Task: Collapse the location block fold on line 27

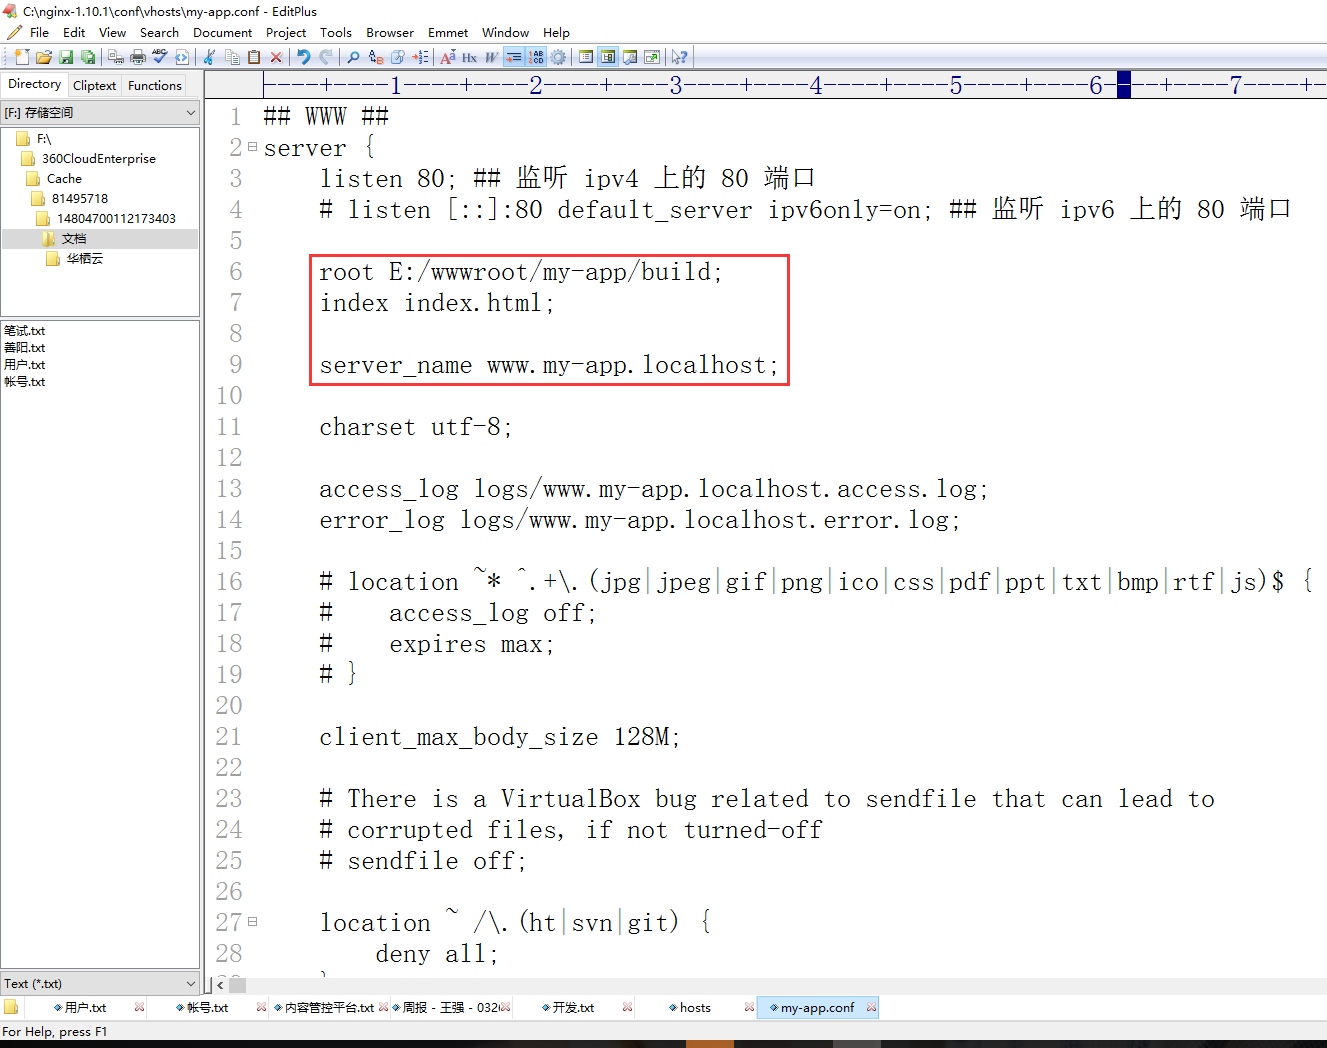Action: pos(252,921)
